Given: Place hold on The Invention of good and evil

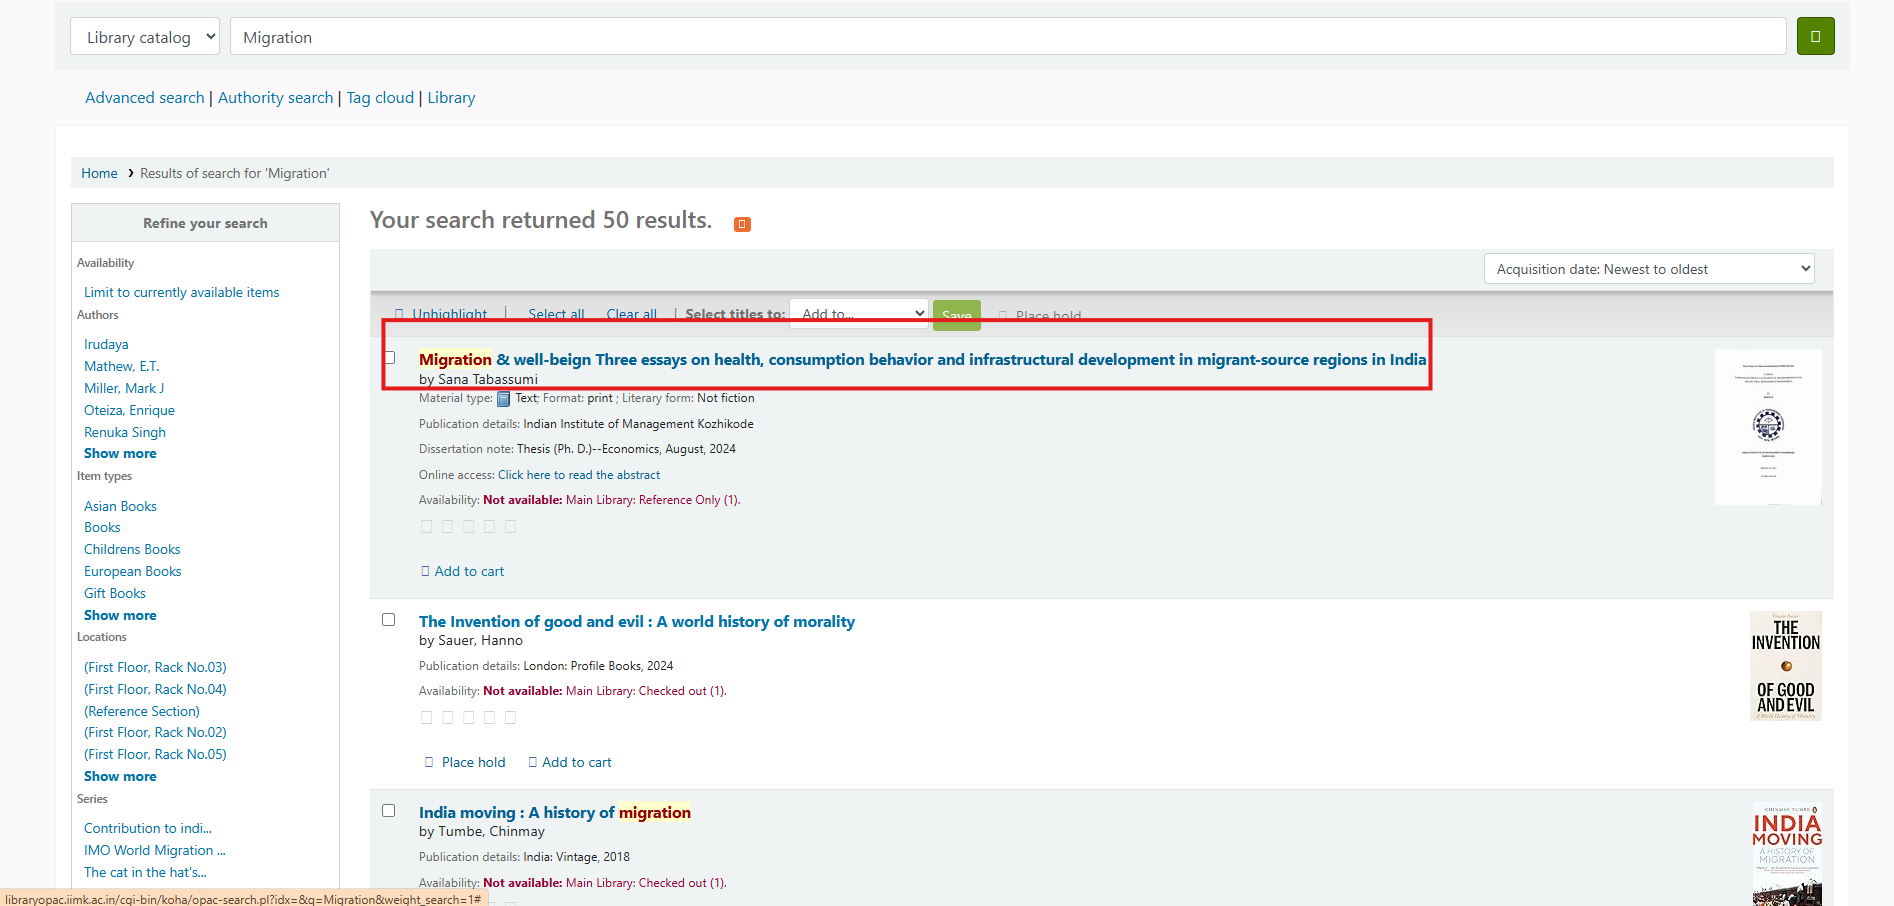Looking at the screenshot, I should pos(465,763).
